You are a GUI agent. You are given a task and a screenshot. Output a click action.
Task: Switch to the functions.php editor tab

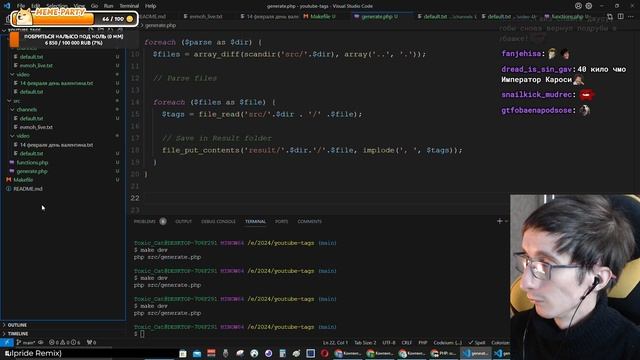click(567, 16)
